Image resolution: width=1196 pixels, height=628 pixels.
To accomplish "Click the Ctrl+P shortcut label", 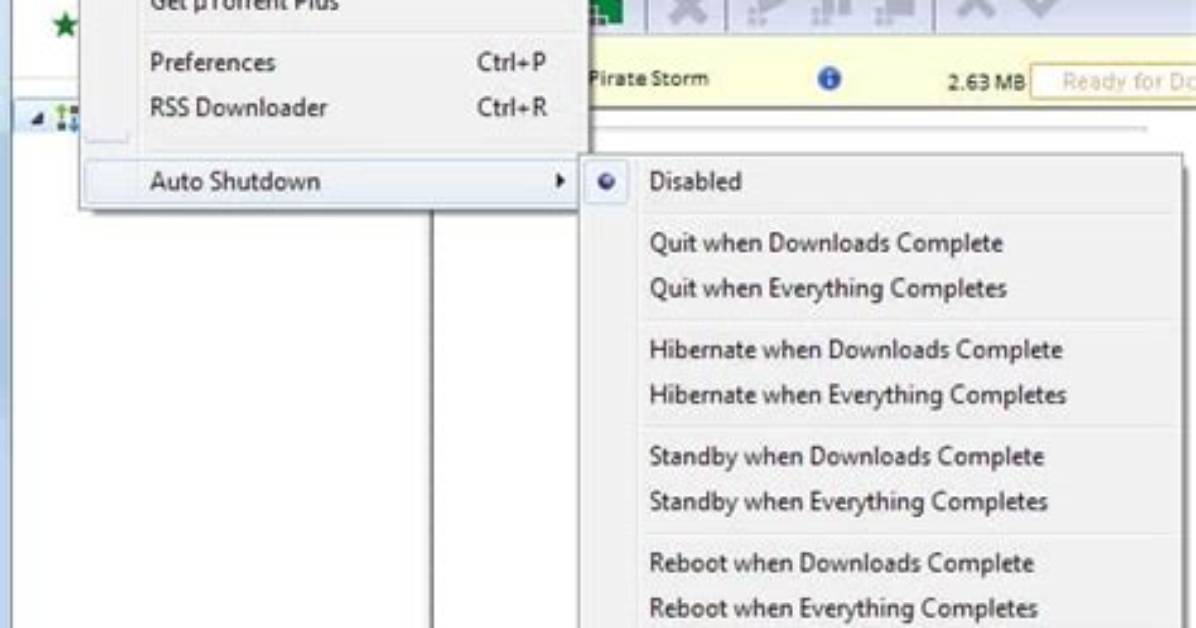I will [x=511, y=63].
